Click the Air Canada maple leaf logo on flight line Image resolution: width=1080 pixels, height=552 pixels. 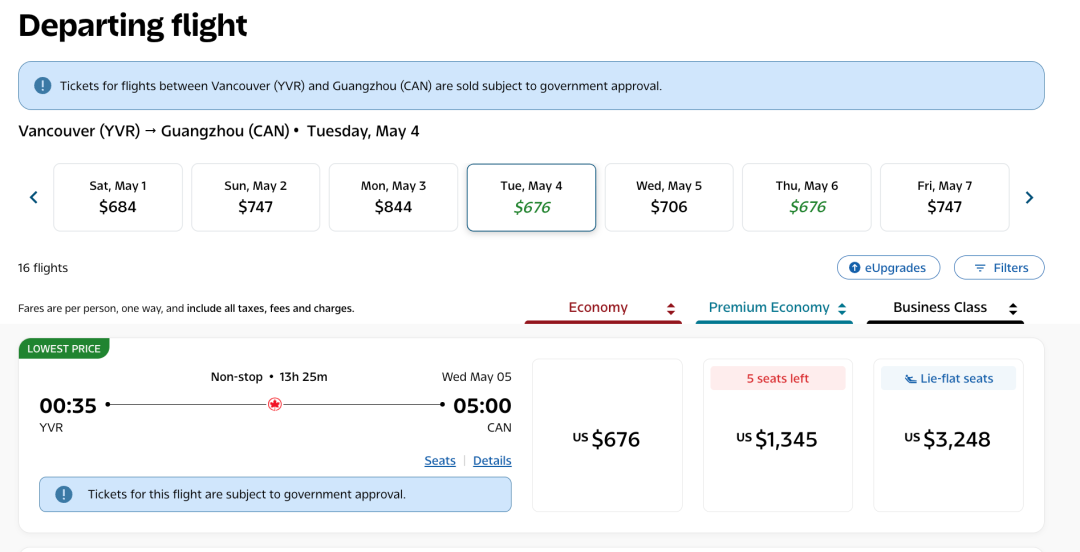pyautogui.click(x=275, y=405)
